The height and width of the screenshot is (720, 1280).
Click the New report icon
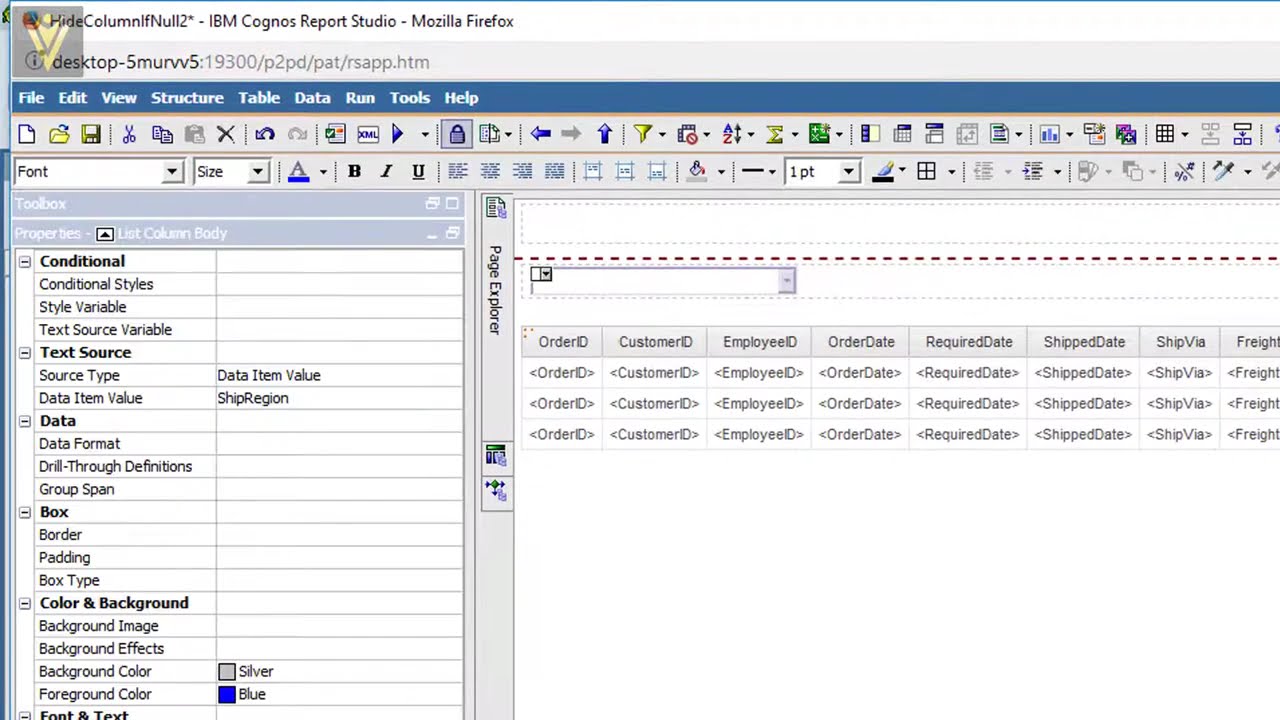(x=27, y=134)
